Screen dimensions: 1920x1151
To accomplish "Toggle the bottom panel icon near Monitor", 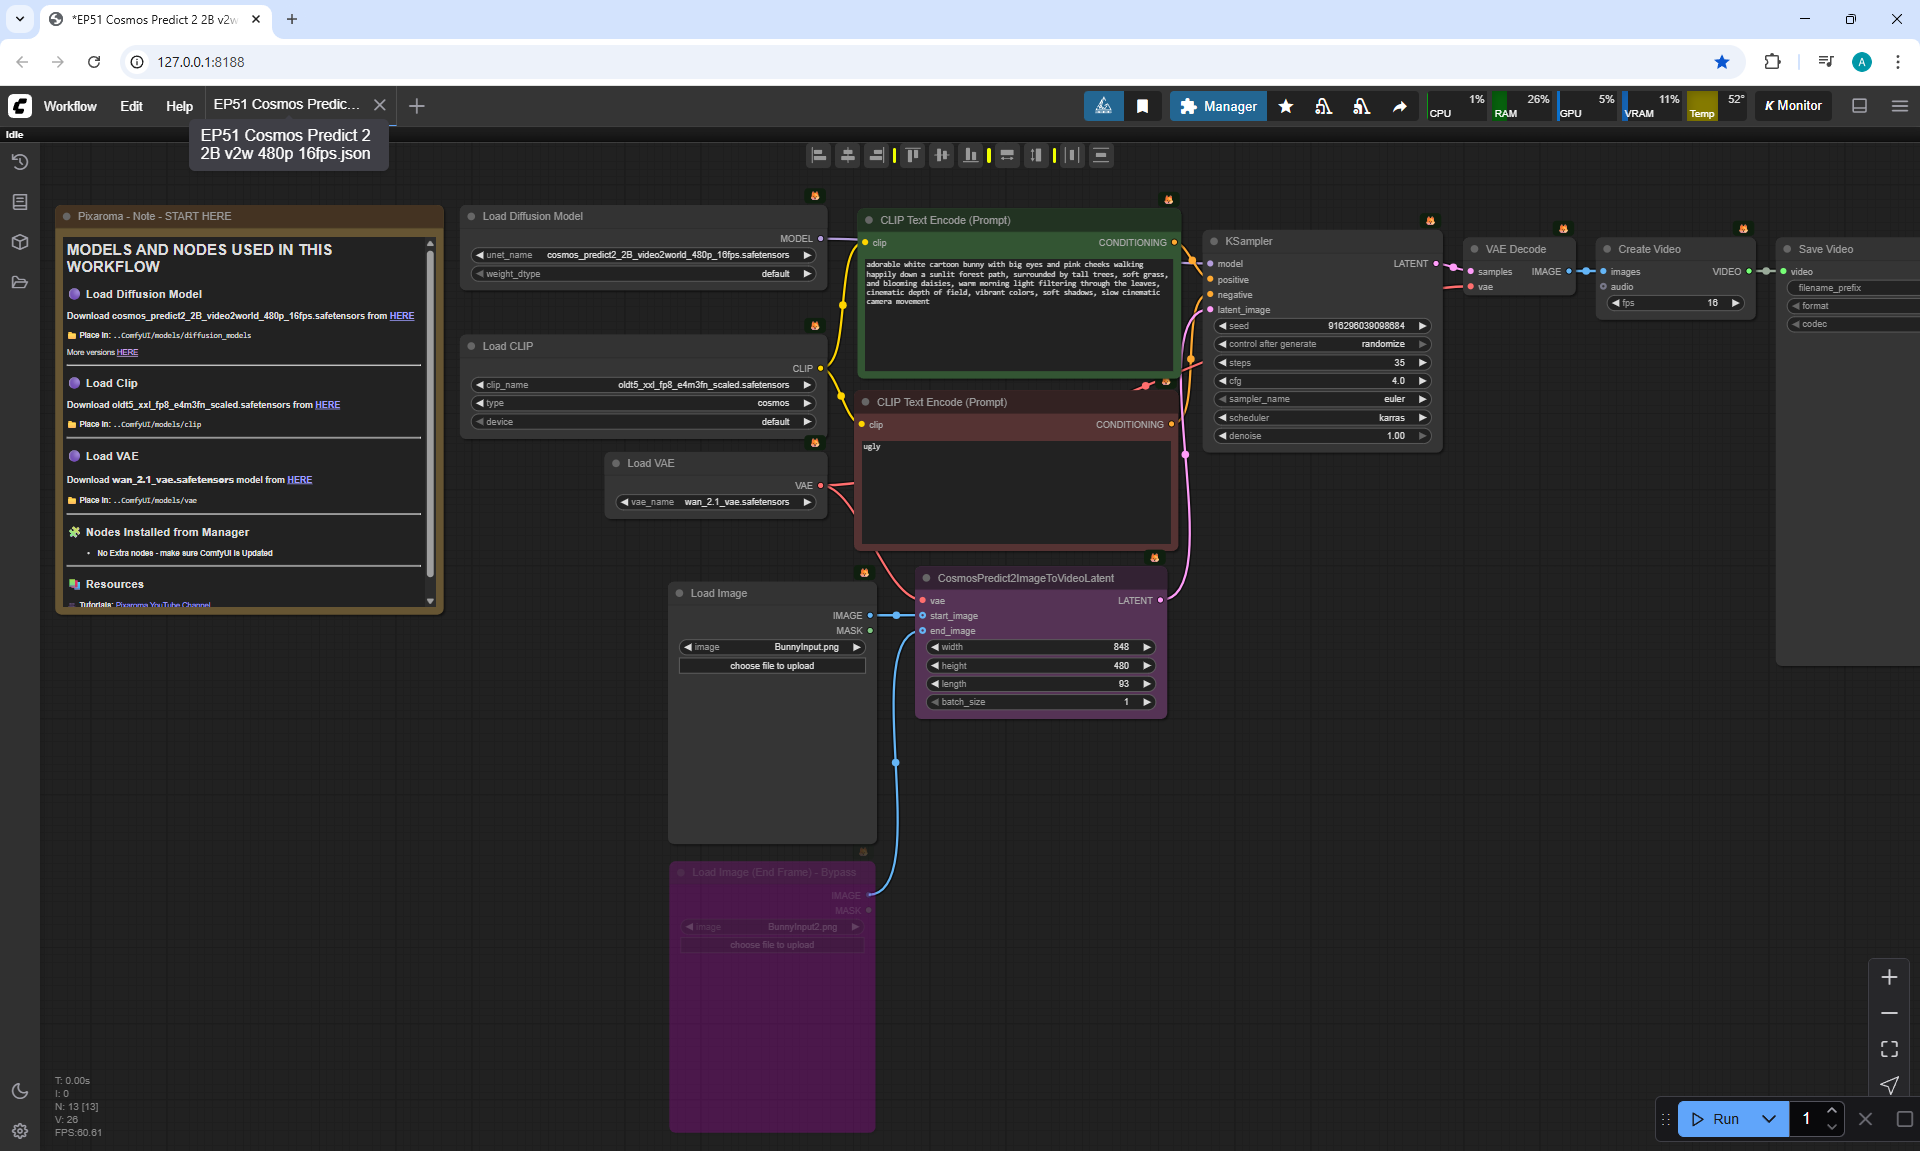I will [1859, 106].
